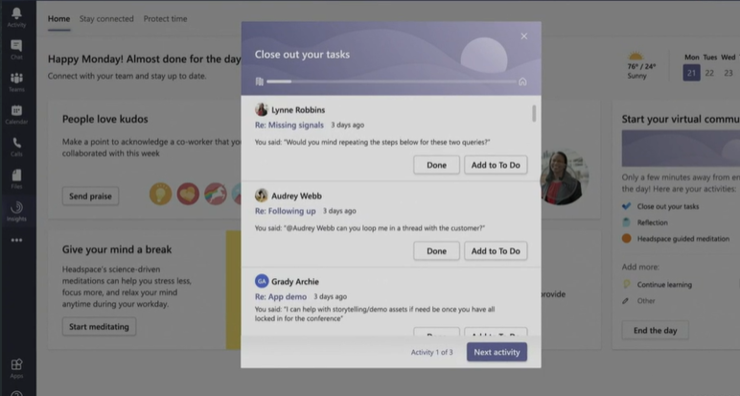
Task: Select Wednesday 23 in calendar strip
Action: pyautogui.click(x=728, y=73)
